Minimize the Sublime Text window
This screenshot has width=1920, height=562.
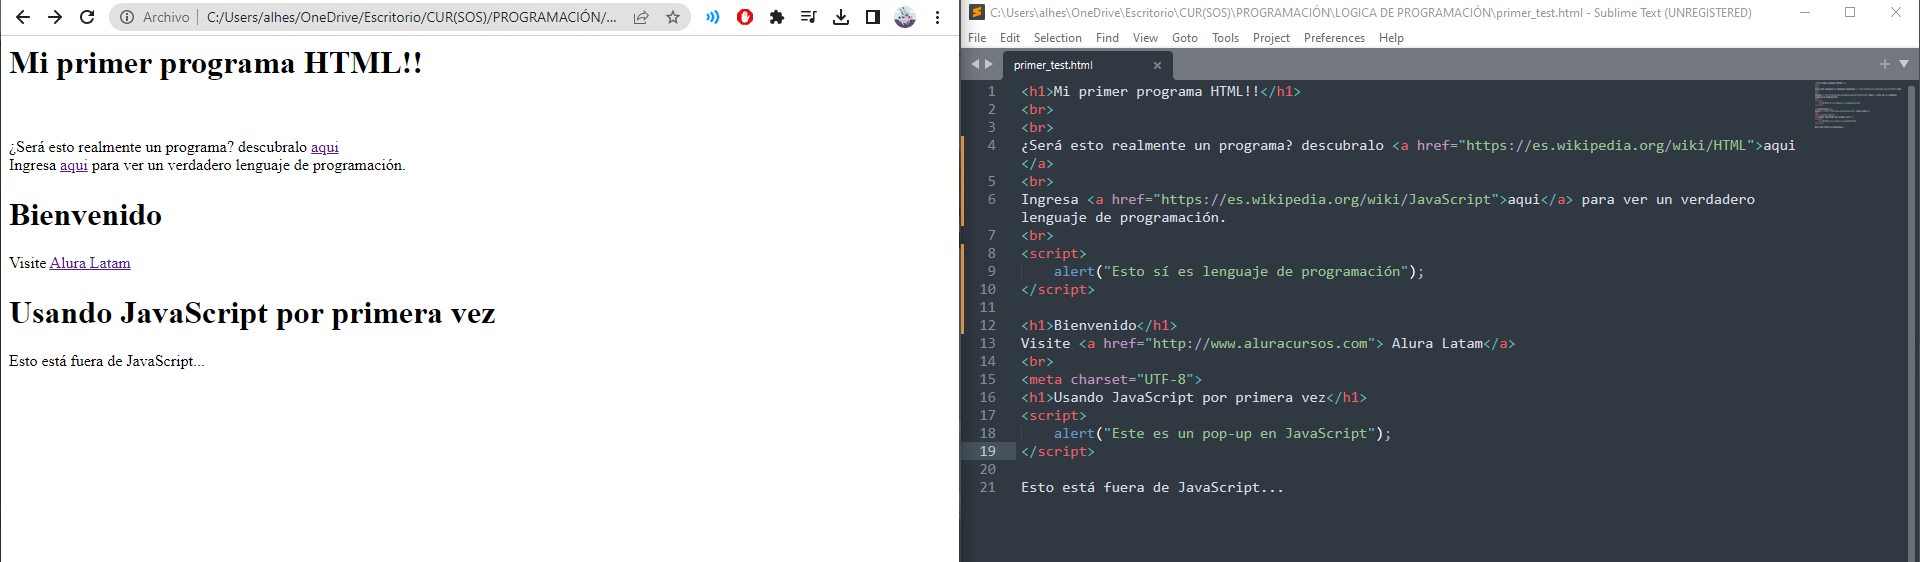pos(1805,13)
